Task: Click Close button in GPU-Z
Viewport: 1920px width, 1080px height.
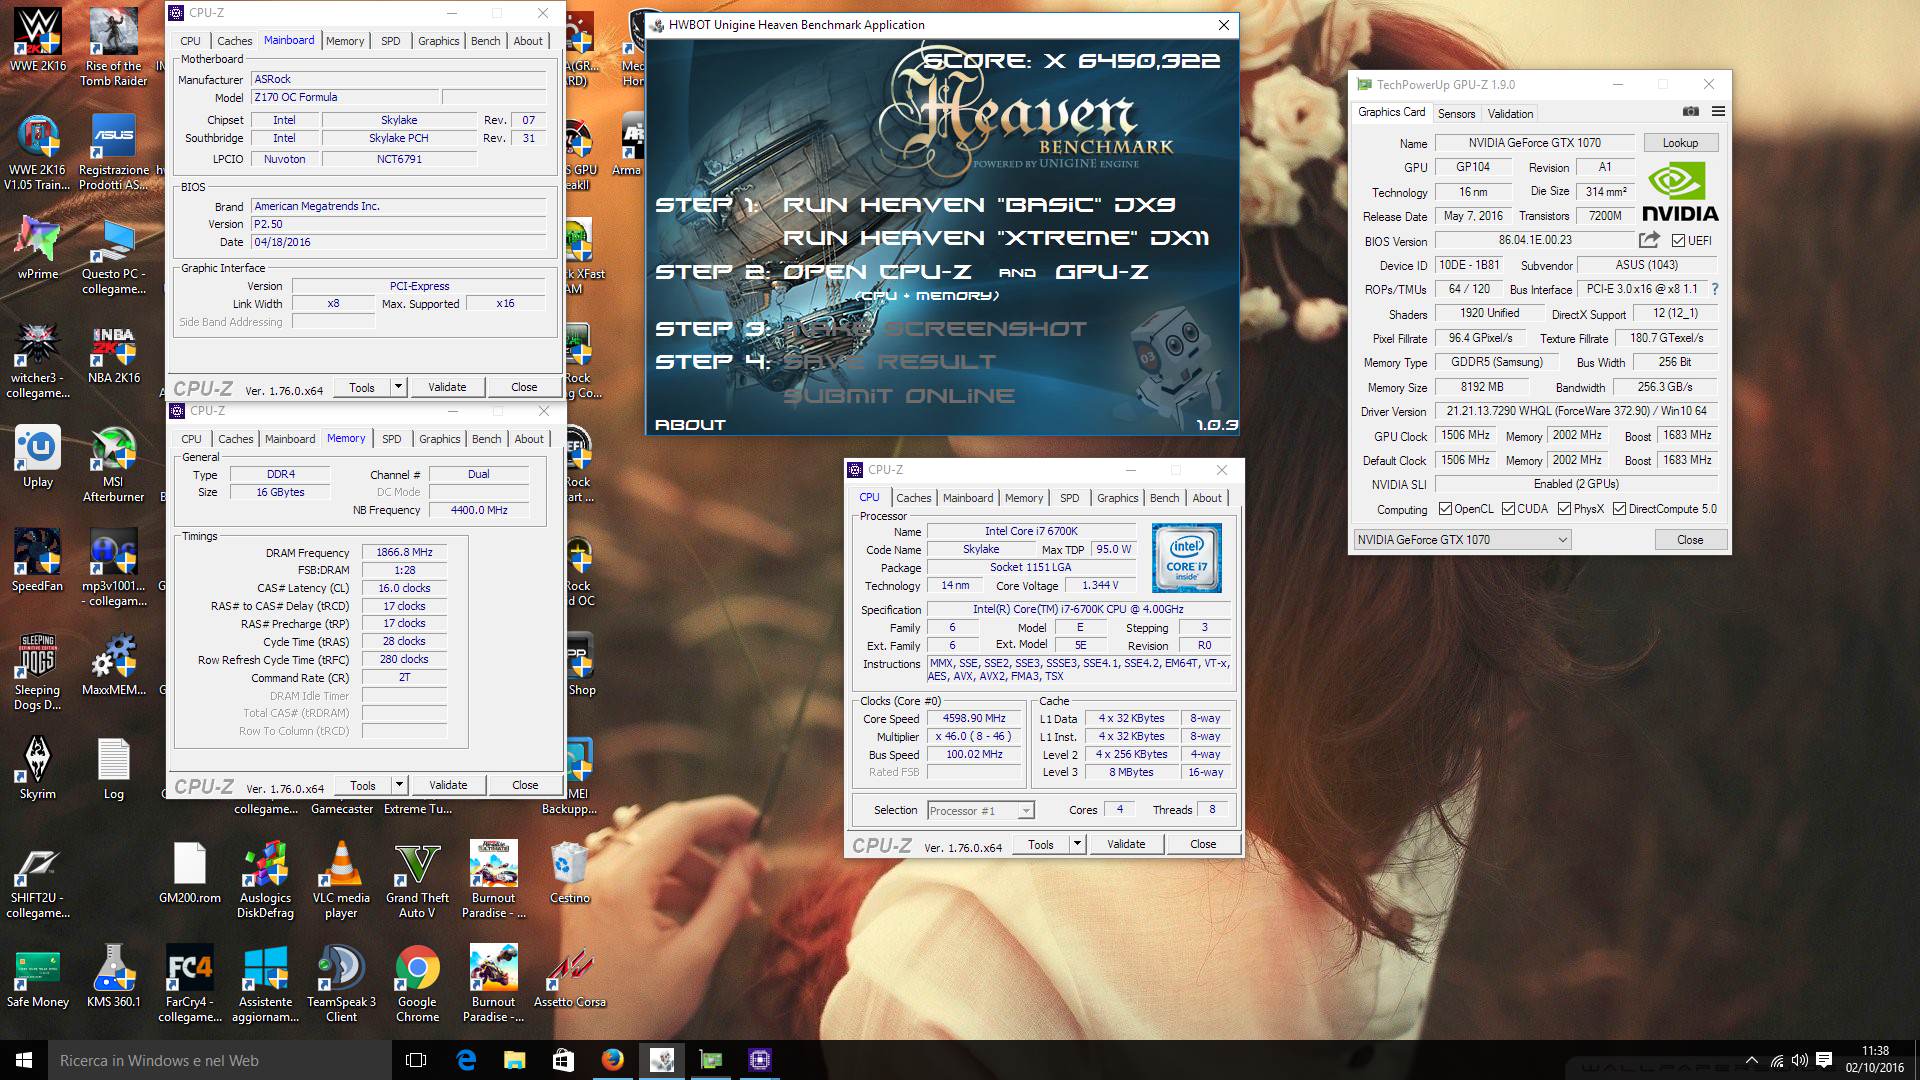Action: coord(1690,540)
